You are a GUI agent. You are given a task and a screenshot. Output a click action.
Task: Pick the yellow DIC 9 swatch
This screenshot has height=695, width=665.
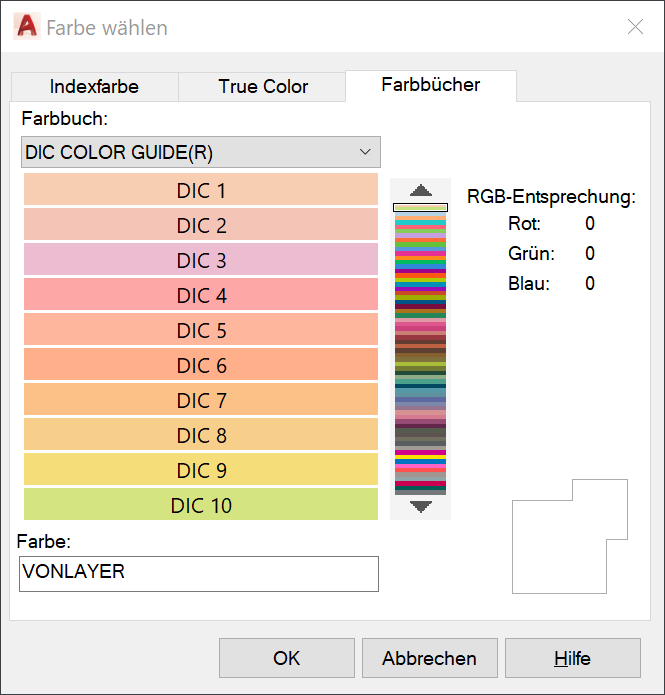point(201,470)
